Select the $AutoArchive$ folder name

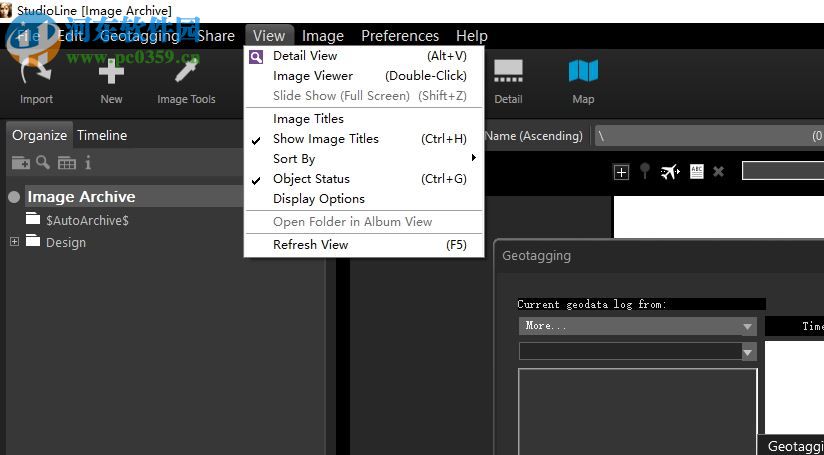coord(87,220)
